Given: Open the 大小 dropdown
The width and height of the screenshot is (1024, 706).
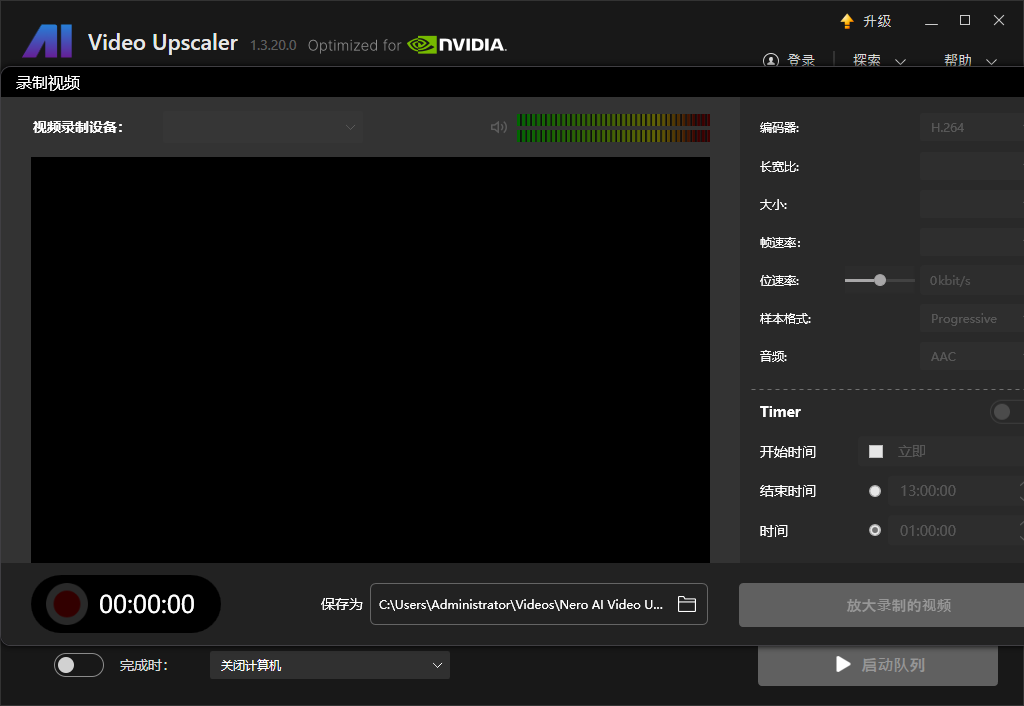Looking at the screenshot, I should click(x=972, y=204).
